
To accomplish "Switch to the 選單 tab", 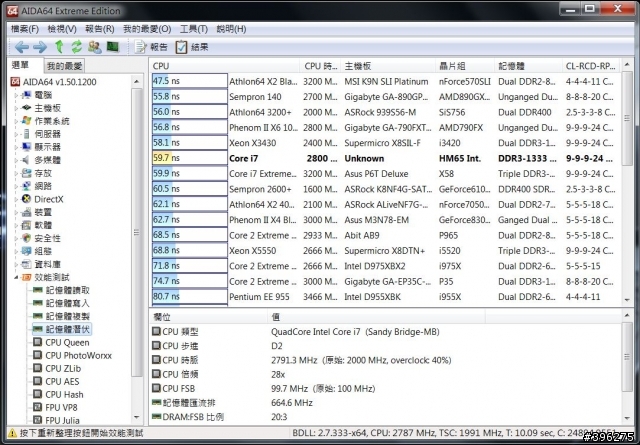I will pos(21,65).
